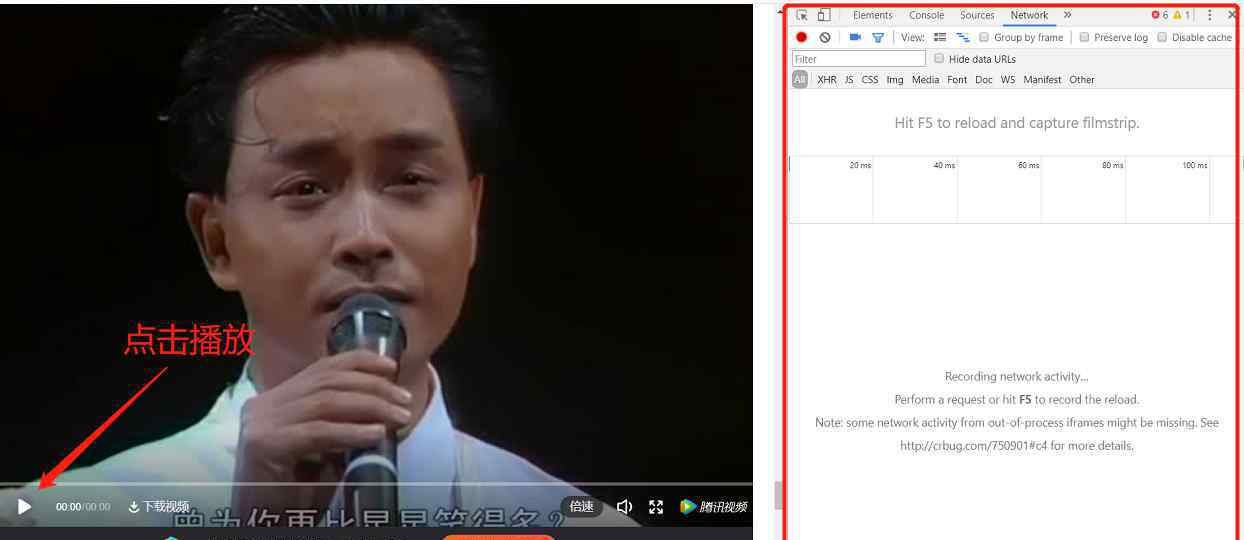Switch to the Elements tab
1244x540 pixels.
[873, 15]
